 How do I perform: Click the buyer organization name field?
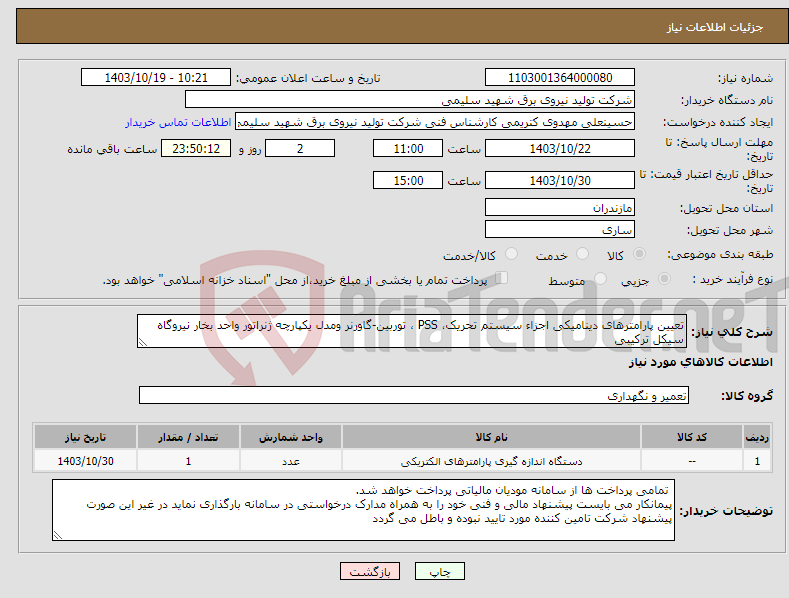(410, 100)
